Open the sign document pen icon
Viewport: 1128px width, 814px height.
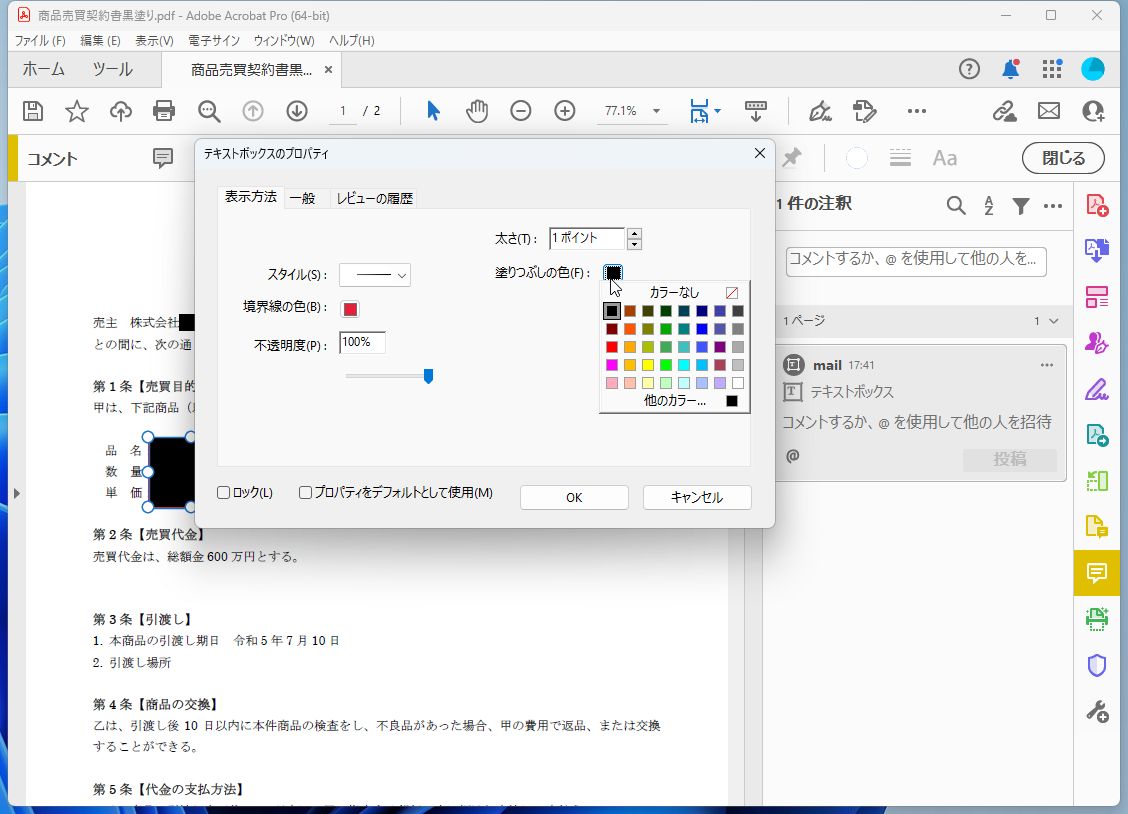(820, 111)
